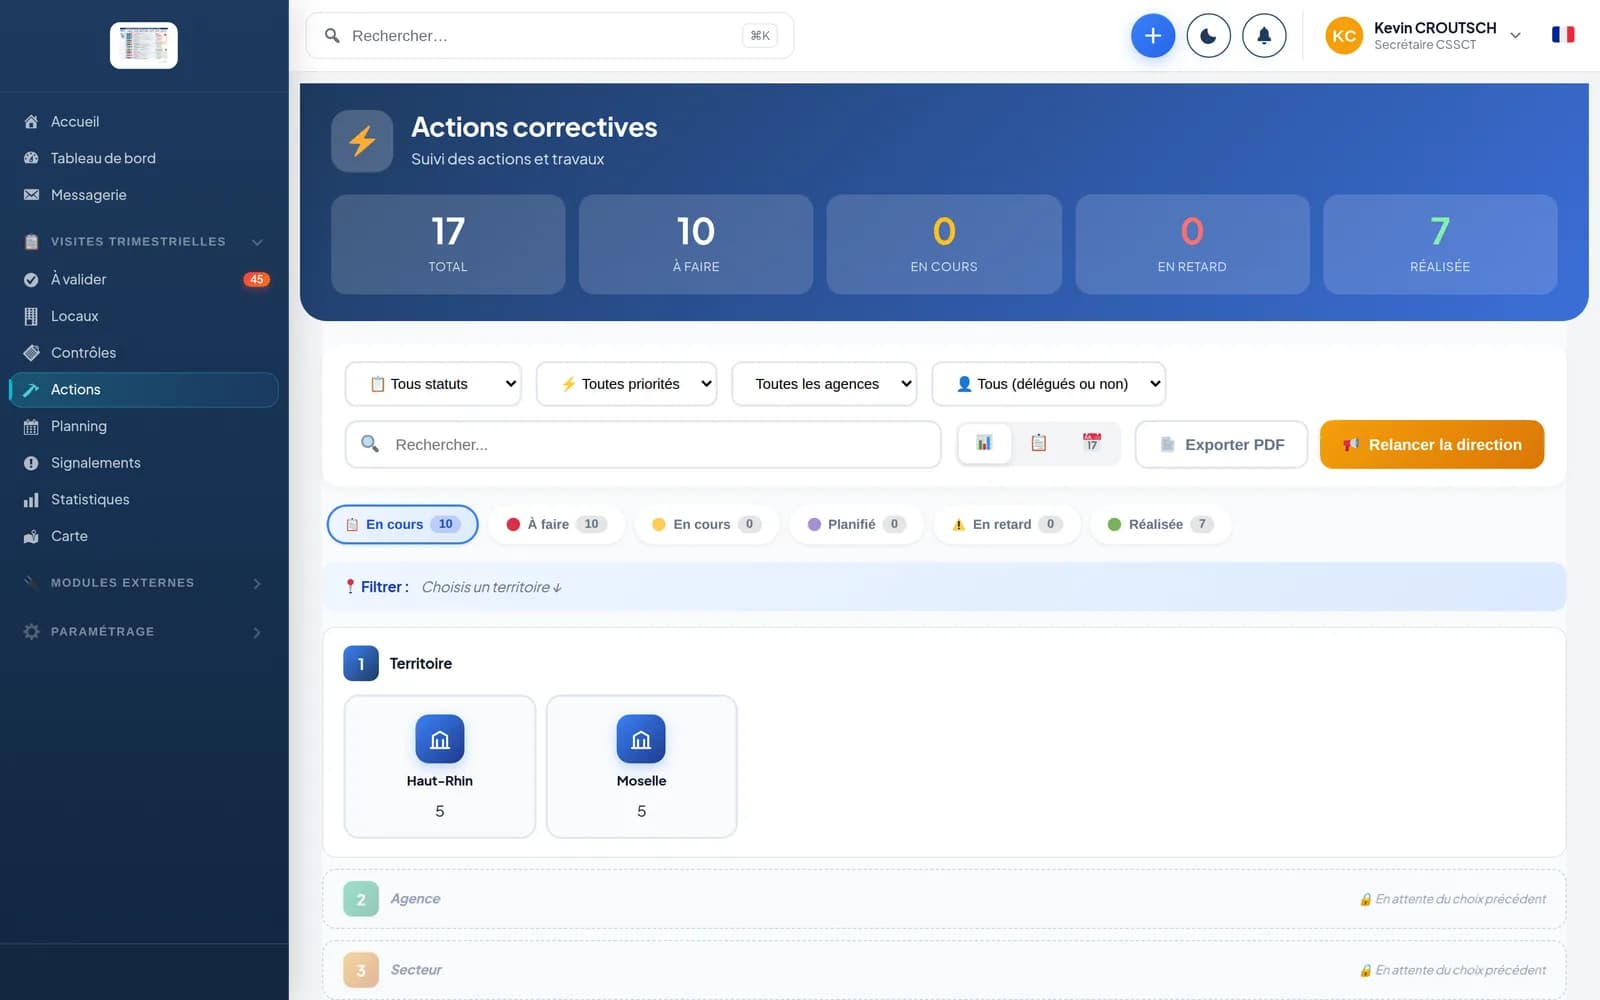Click the Visites trimestrielles clipboard icon
Screen dimensions: 1600x1000
coord(31,242)
